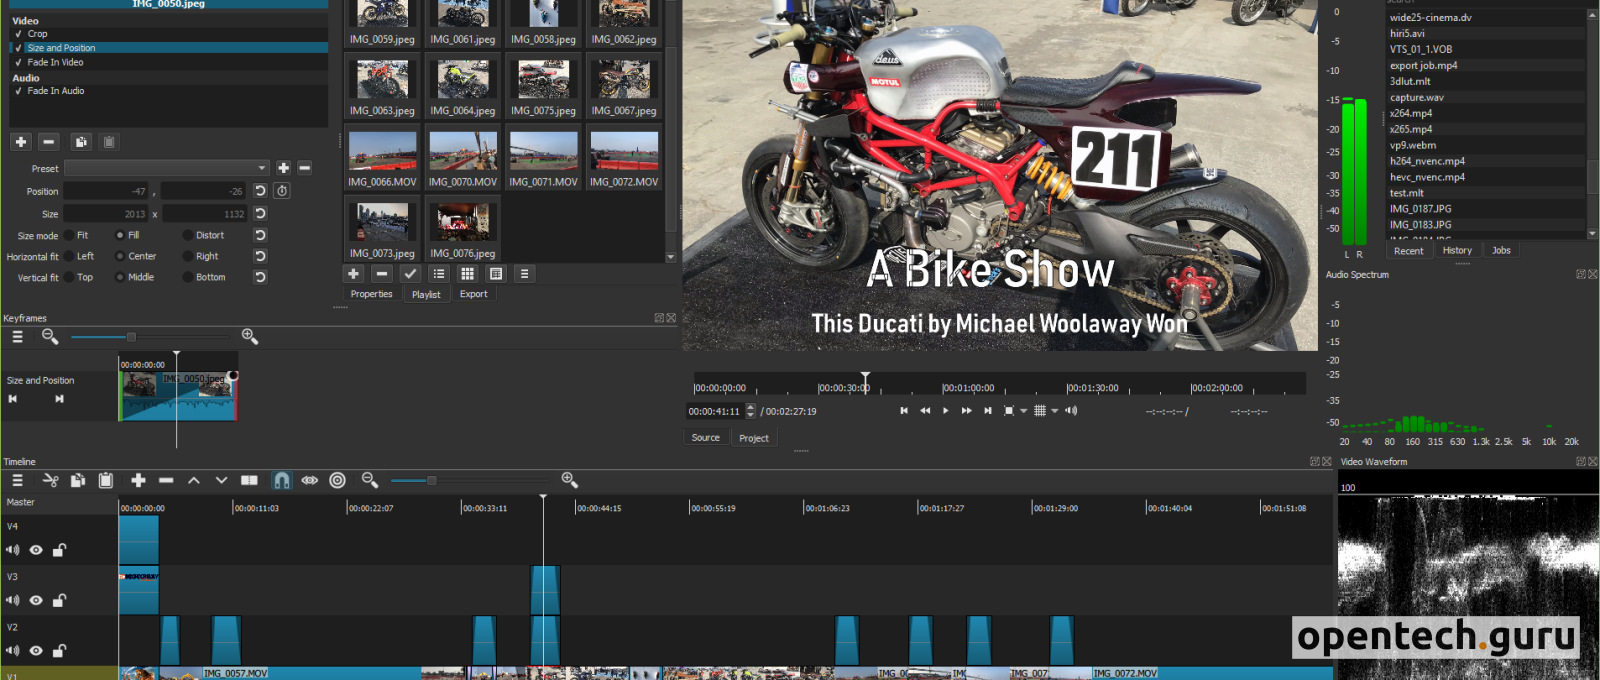
Task: Click the timeline cut scissors icon
Action: (50, 481)
